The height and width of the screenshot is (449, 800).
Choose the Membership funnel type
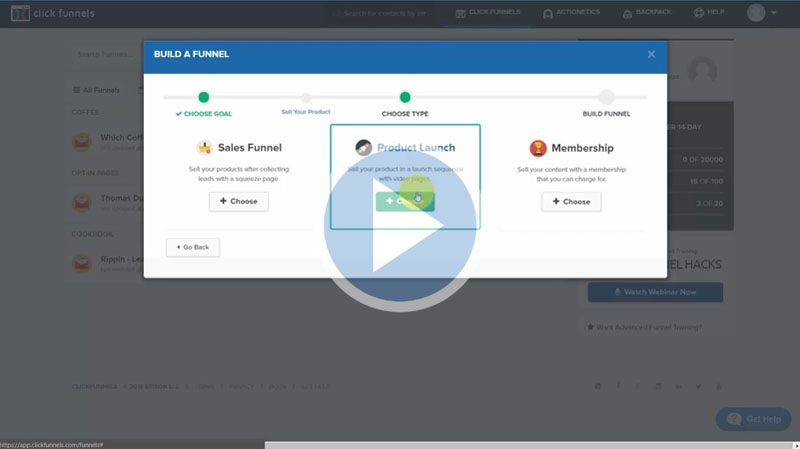571,201
